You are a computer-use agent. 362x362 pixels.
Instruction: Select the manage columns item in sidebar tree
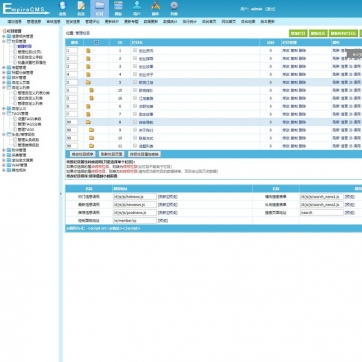25,47
